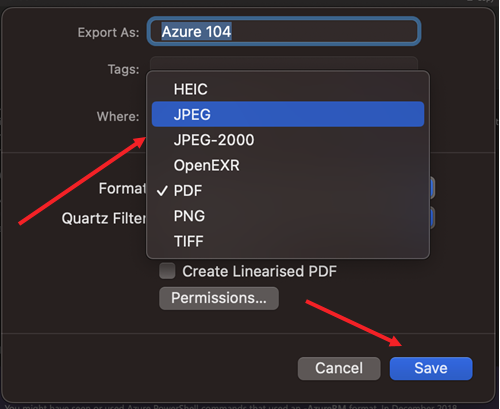This screenshot has height=409, width=500.
Task: Pick JPEG-2000 in the format menu
Action: click(288, 140)
